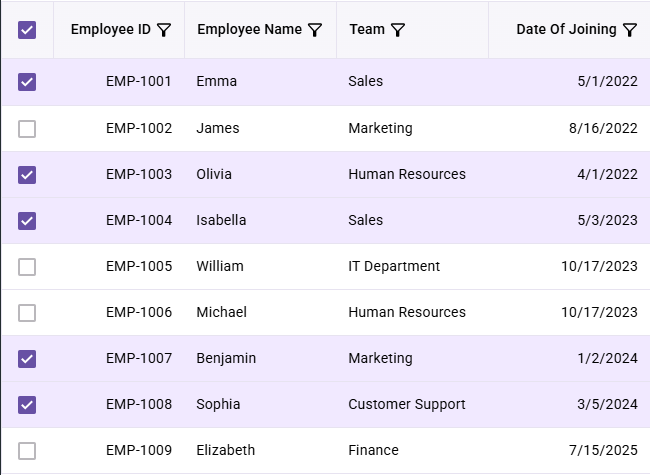
Task: Uncheck the EMP-1003 Olivia checkbox
Action: 27,174
